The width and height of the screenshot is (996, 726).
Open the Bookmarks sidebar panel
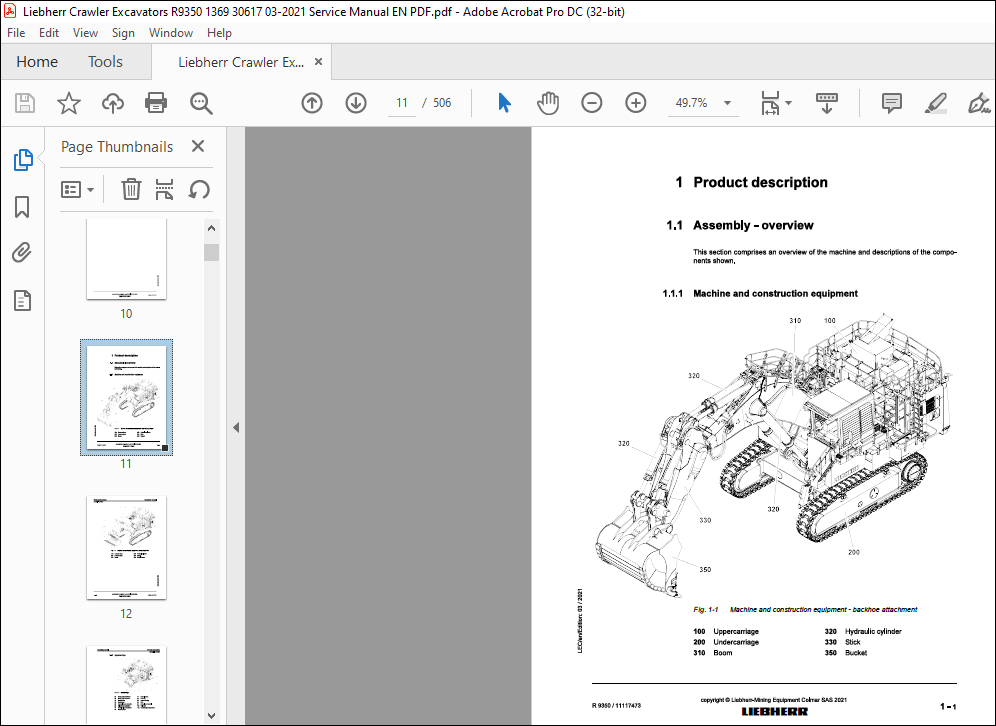[22, 207]
